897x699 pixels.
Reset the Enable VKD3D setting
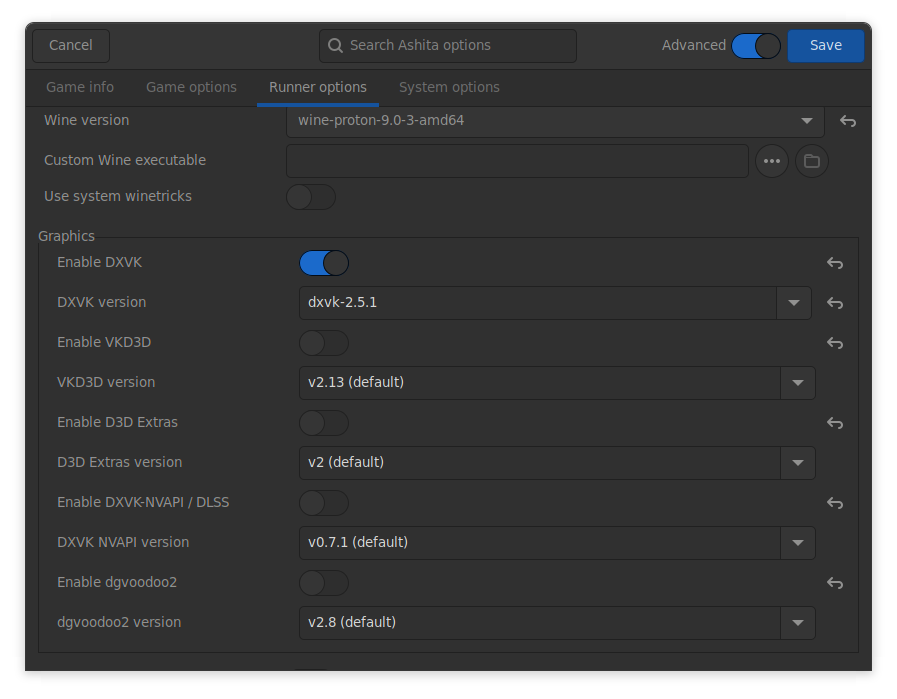coord(834,343)
